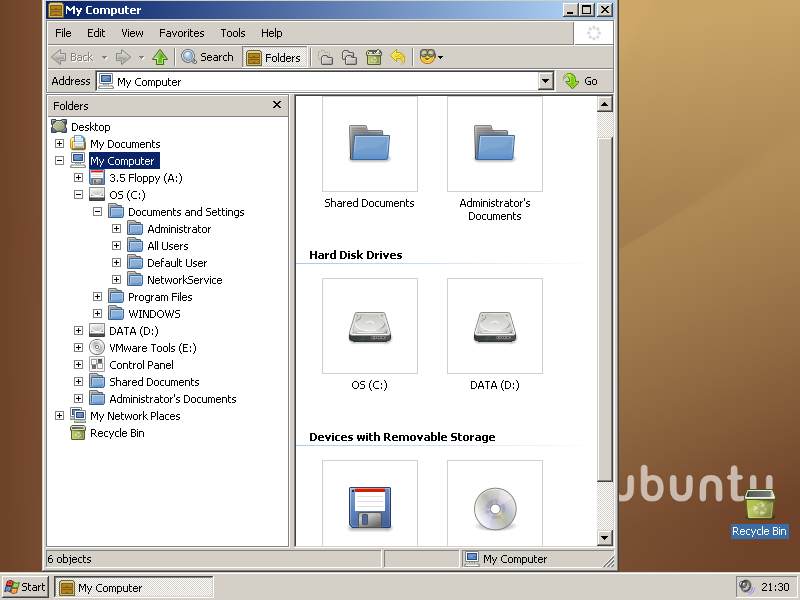800x600 pixels.
Task: Close the Folders pane with its X
Action: (x=277, y=105)
